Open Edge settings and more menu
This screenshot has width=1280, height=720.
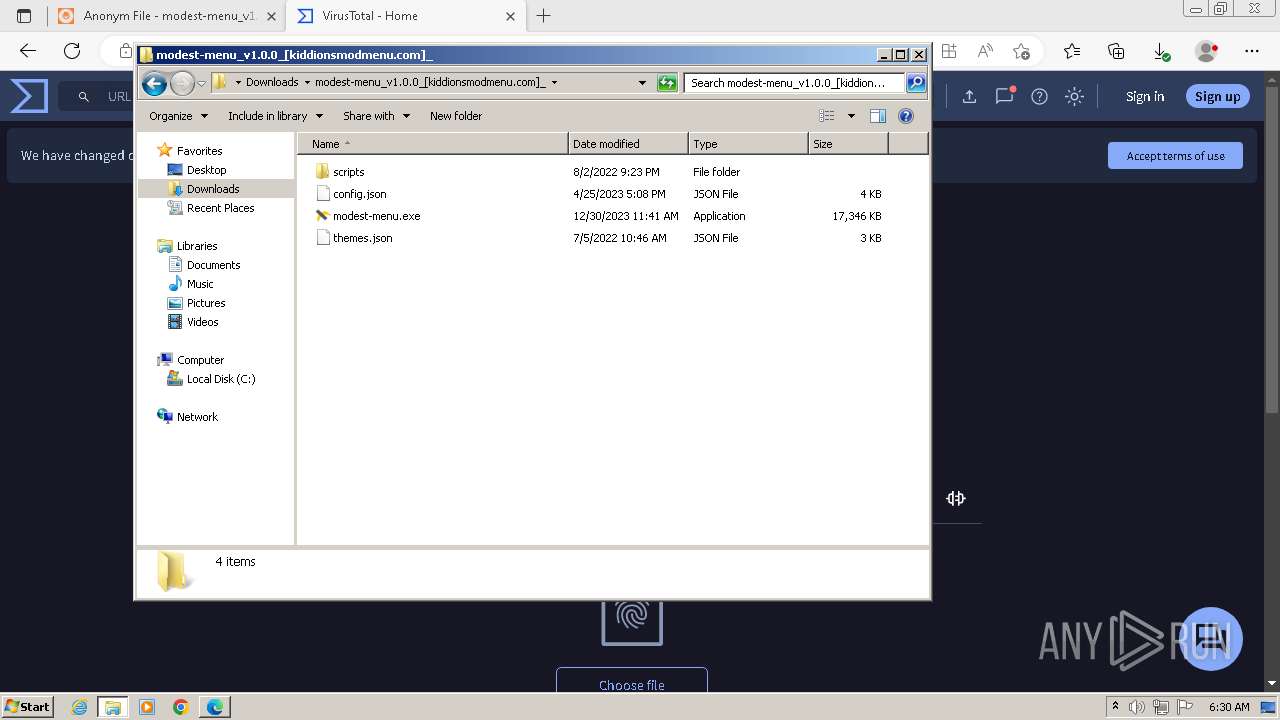point(1252,51)
